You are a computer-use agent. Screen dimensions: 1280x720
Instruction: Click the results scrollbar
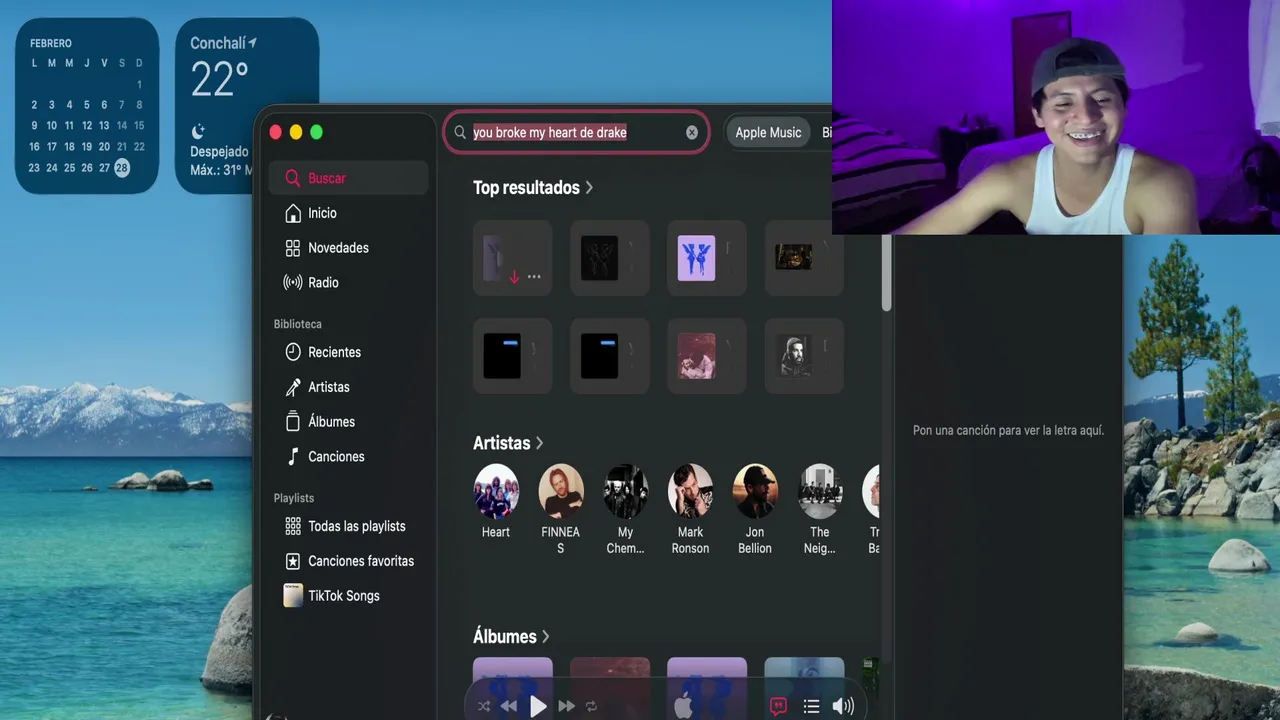pyautogui.click(x=886, y=272)
